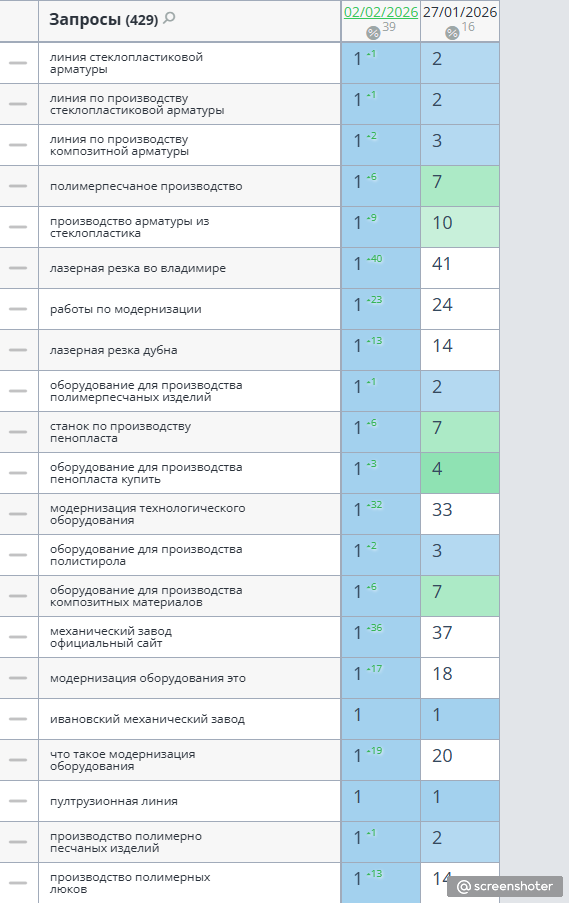
Task: Click the dash icon beside 'ивановский механический завод'
Action: click(x=18, y=719)
